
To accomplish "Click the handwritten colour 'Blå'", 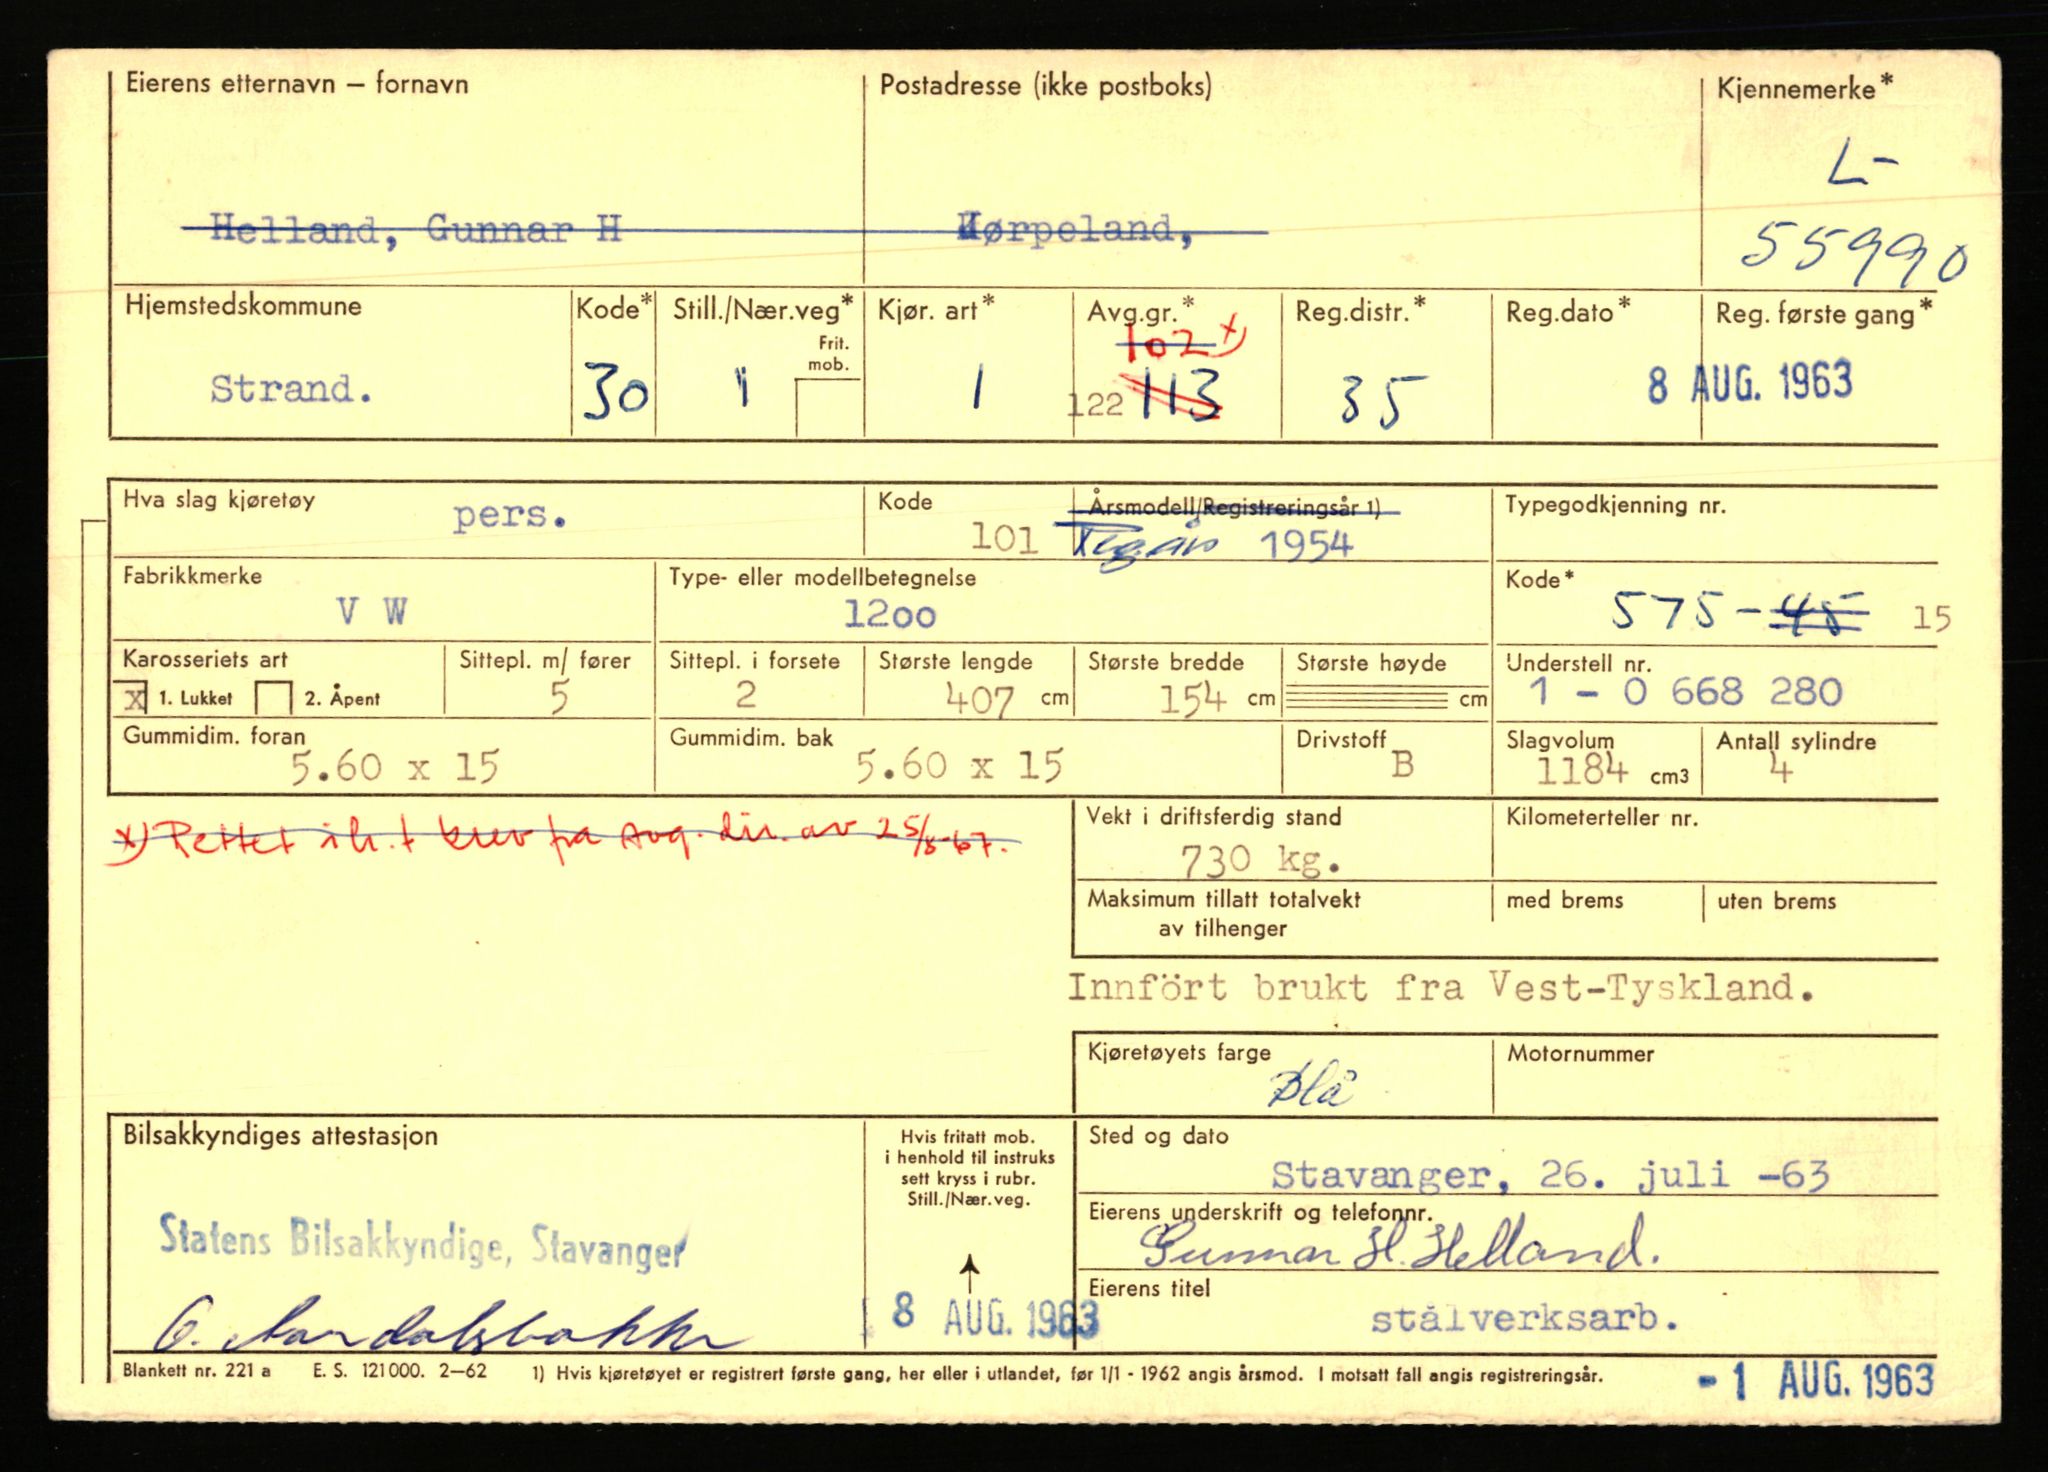I will pyautogui.click(x=1312, y=1087).
